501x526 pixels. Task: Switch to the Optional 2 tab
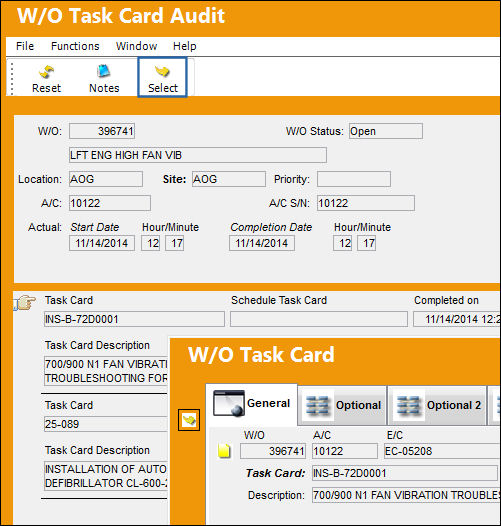(x=438, y=405)
